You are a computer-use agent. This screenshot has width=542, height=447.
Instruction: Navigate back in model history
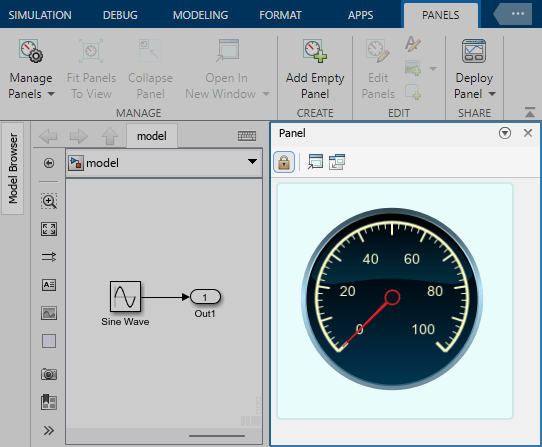[48, 136]
